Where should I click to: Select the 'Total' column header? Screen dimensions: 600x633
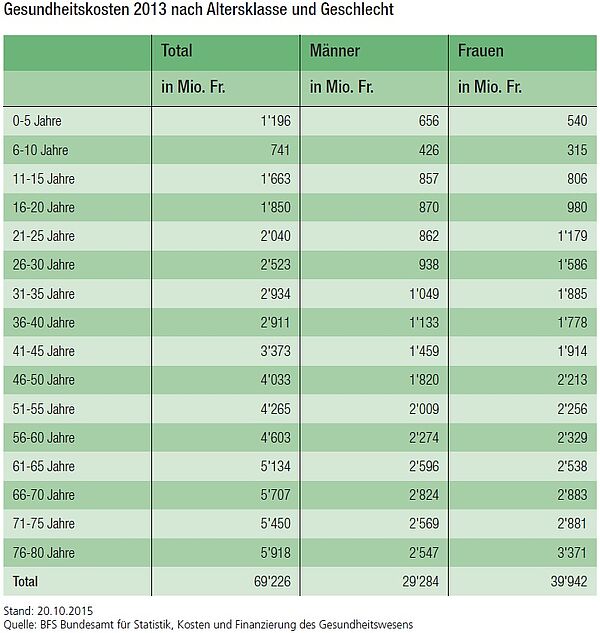(177, 50)
